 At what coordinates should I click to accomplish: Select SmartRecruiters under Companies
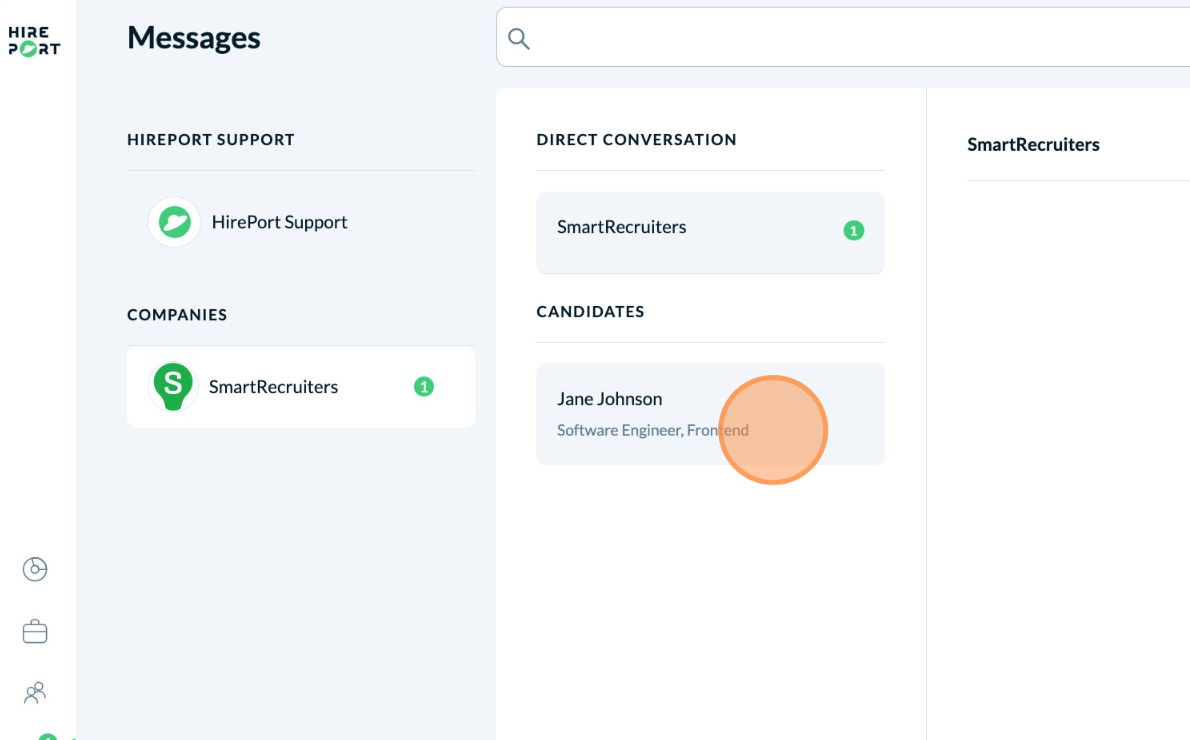coord(301,386)
